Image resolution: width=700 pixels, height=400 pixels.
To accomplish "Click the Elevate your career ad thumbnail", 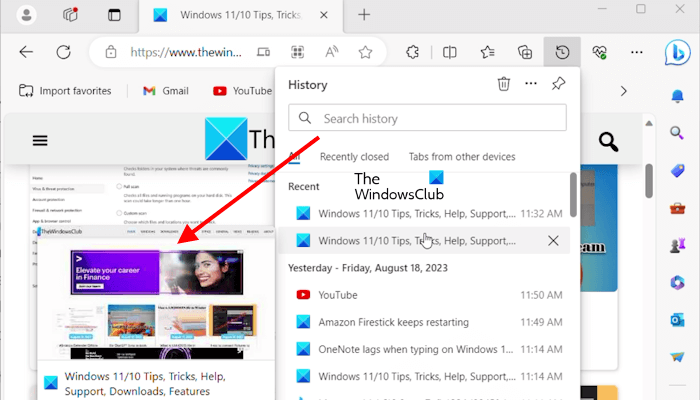I will pyautogui.click(x=157, y=272).
